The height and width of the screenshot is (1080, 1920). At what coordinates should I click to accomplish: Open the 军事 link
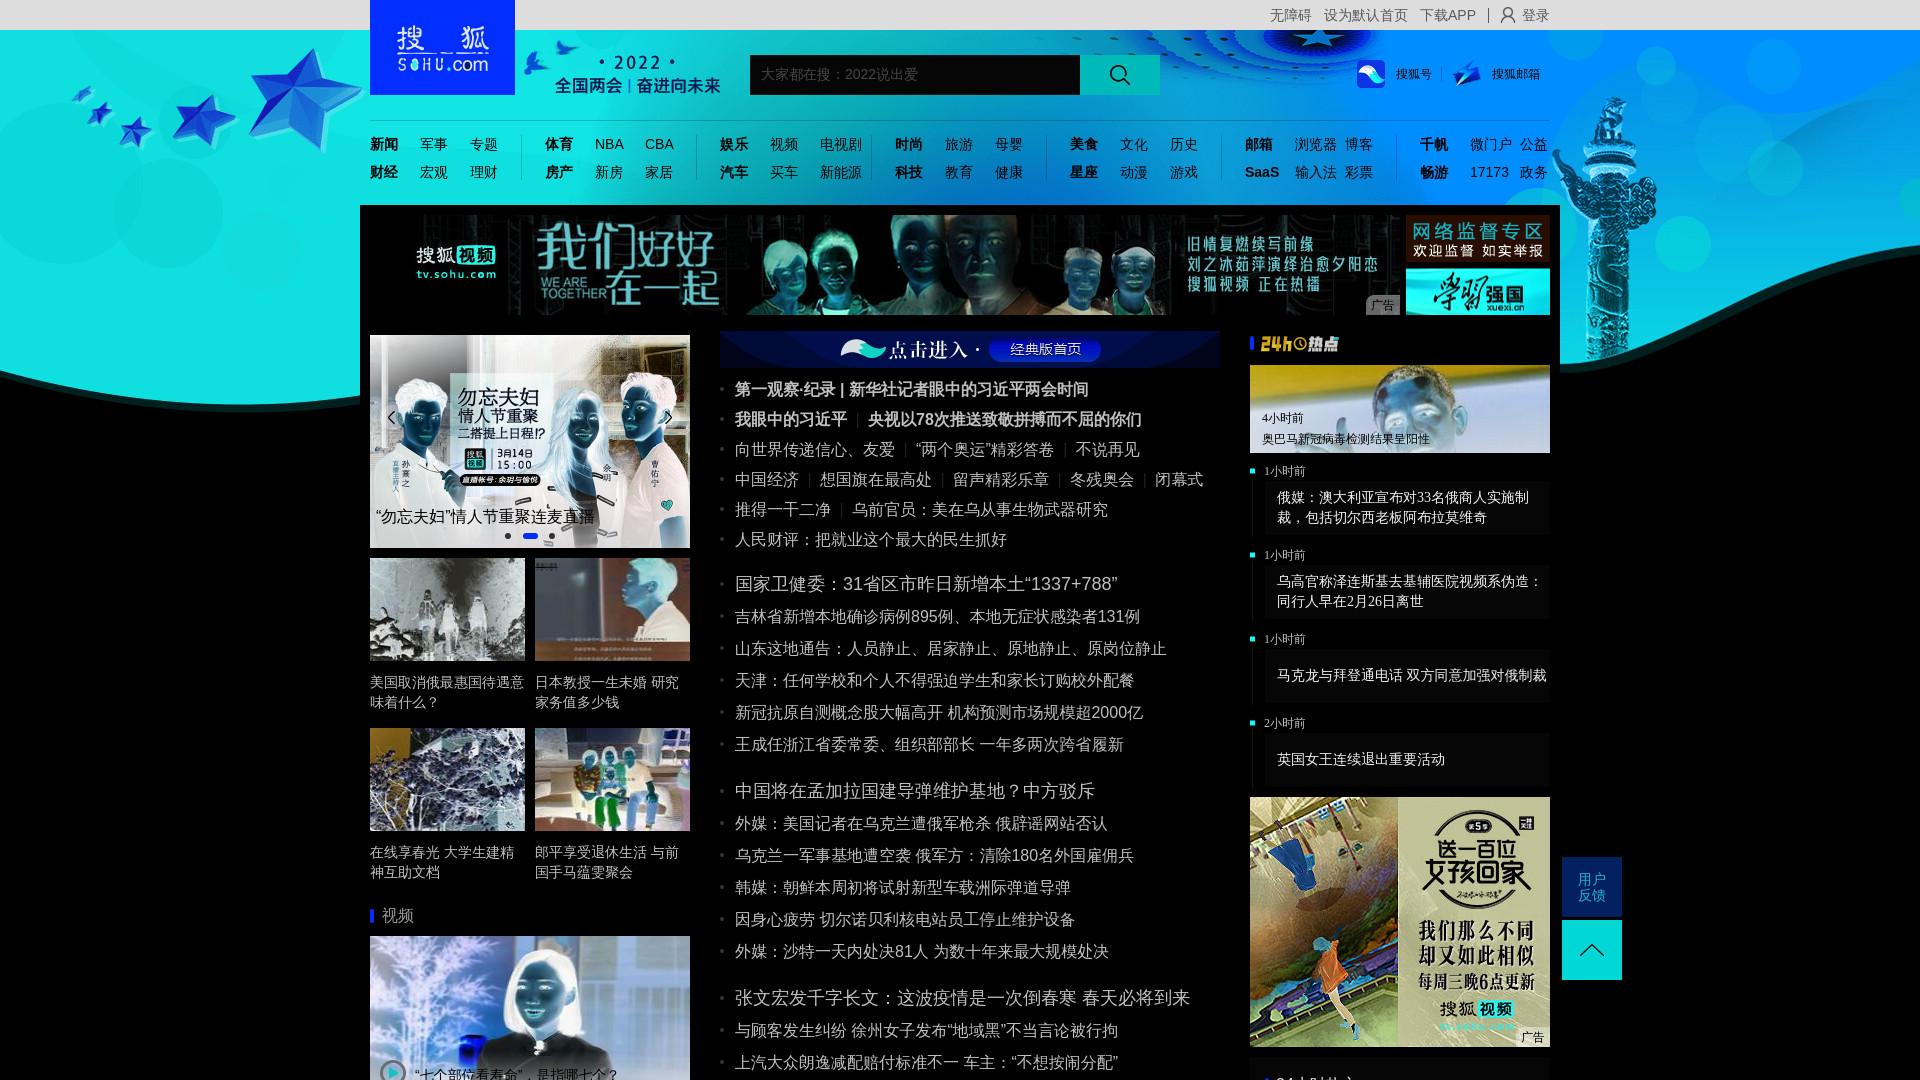[x=434, y=144]
